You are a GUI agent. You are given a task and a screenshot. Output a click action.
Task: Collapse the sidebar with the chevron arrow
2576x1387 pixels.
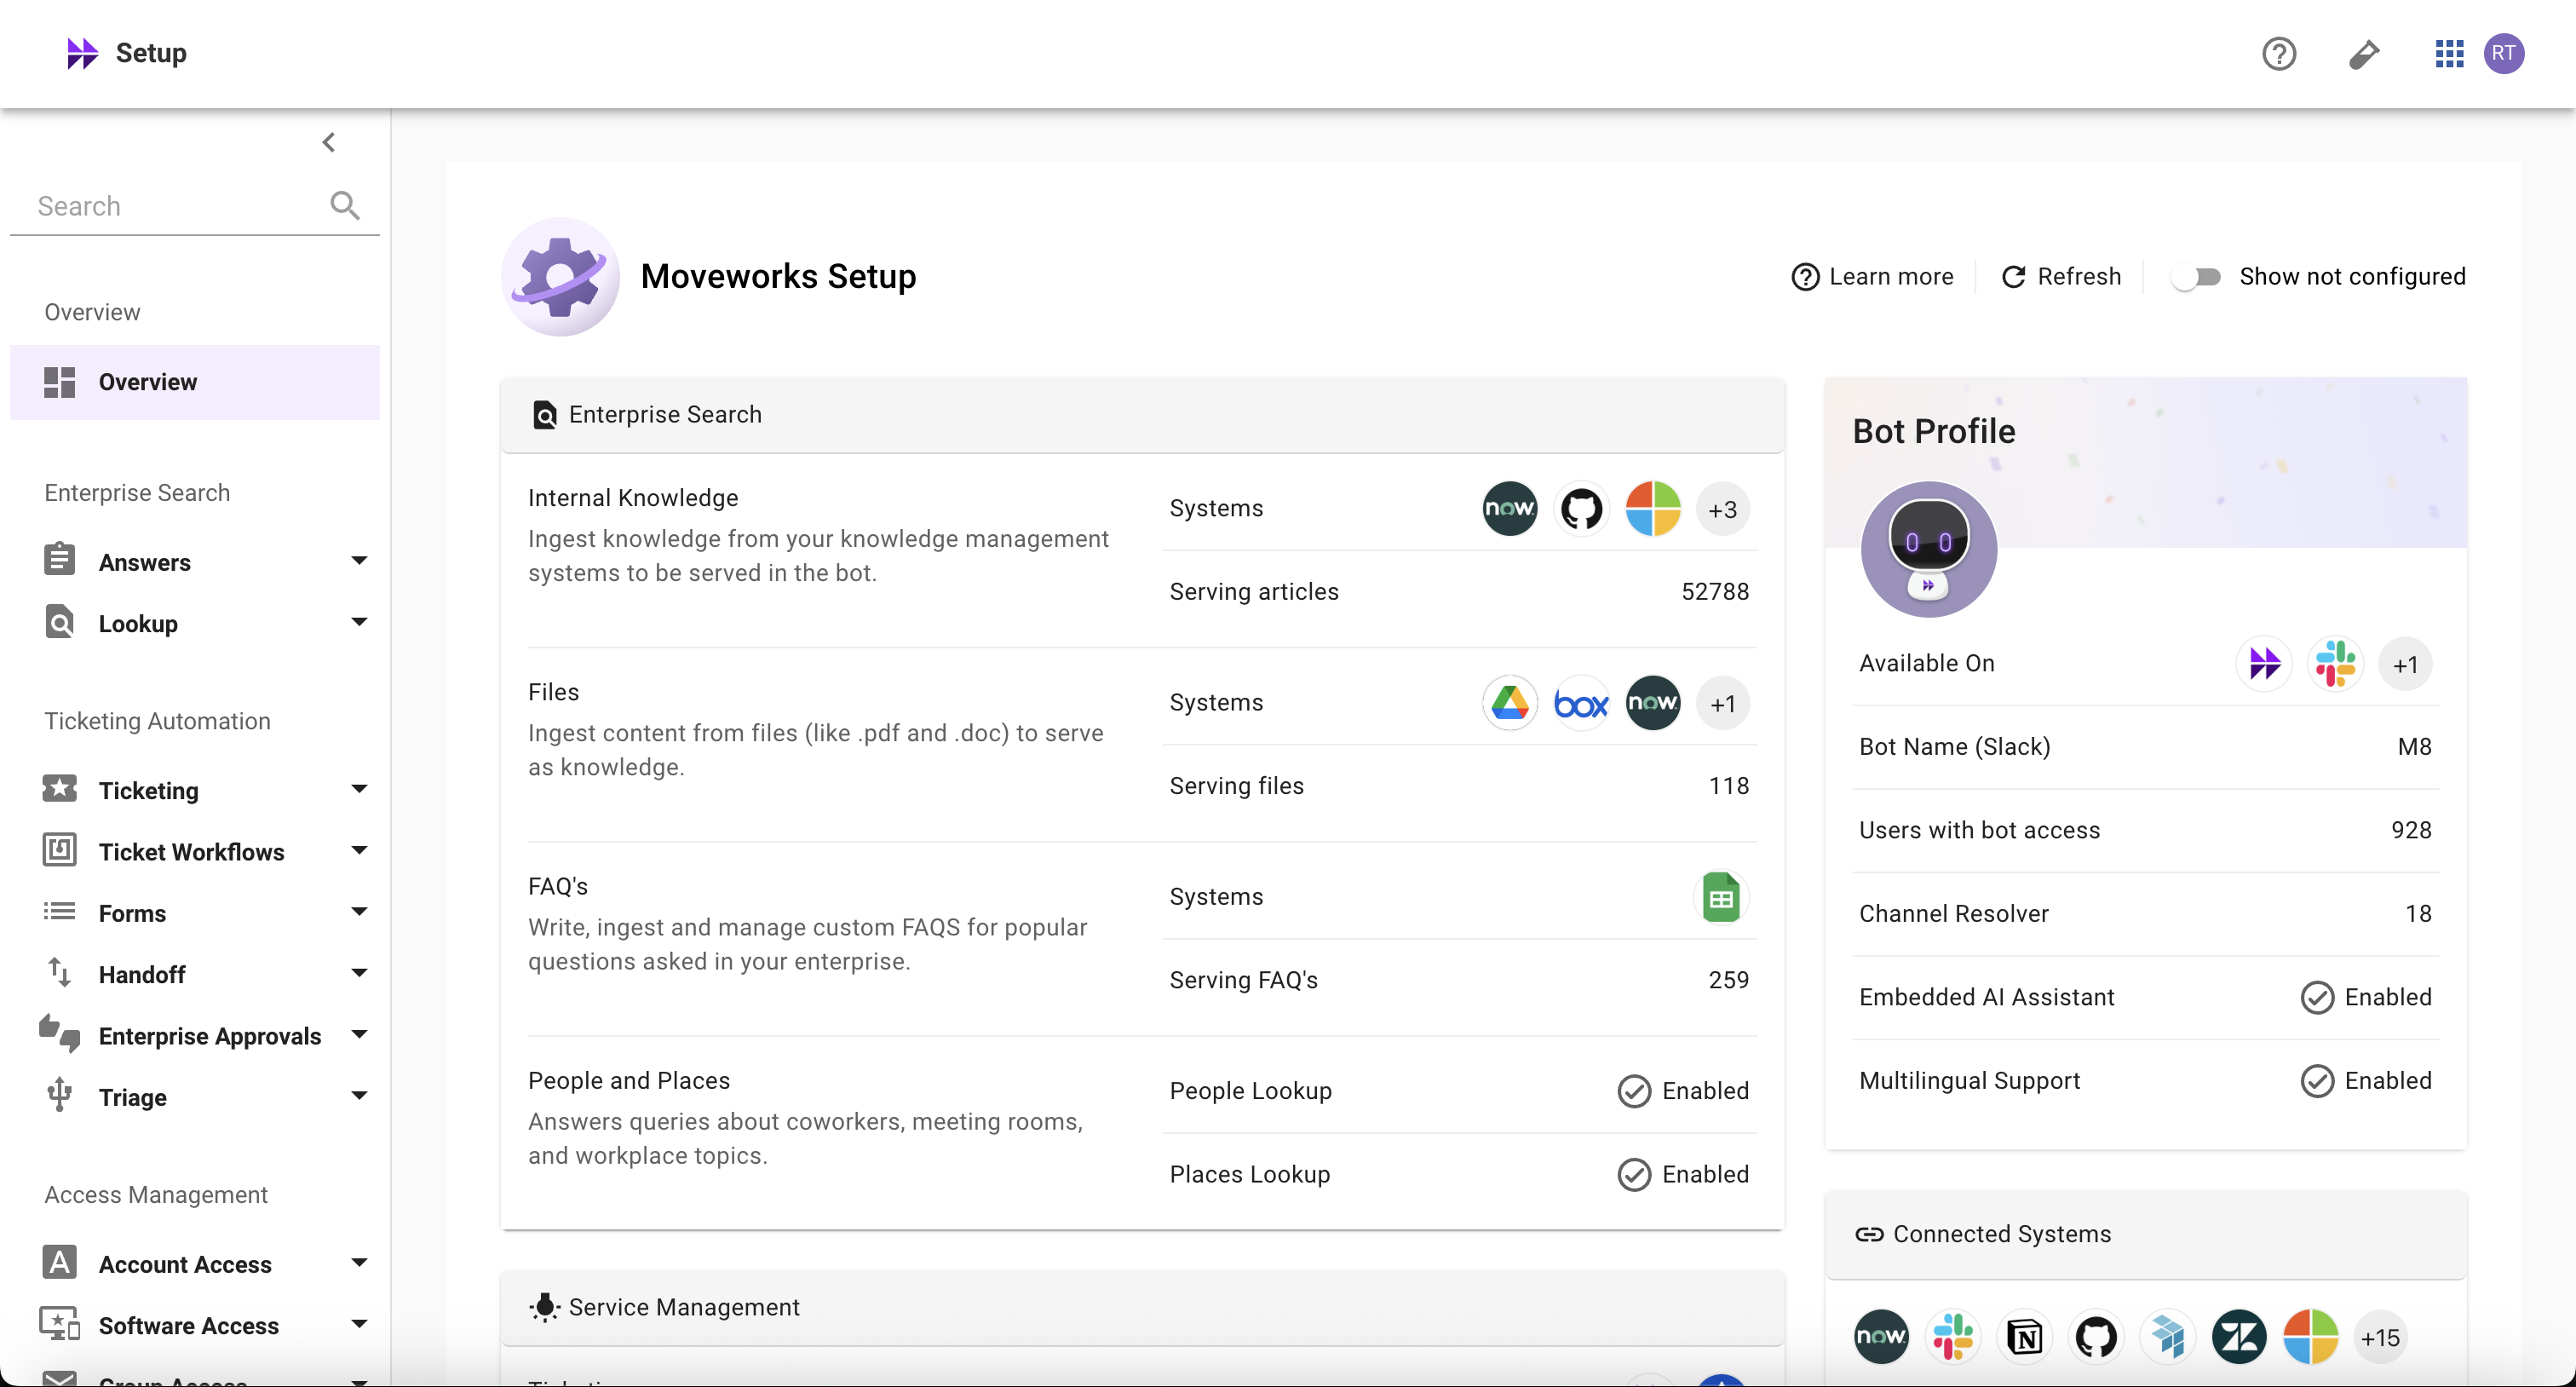click(329, 142)
